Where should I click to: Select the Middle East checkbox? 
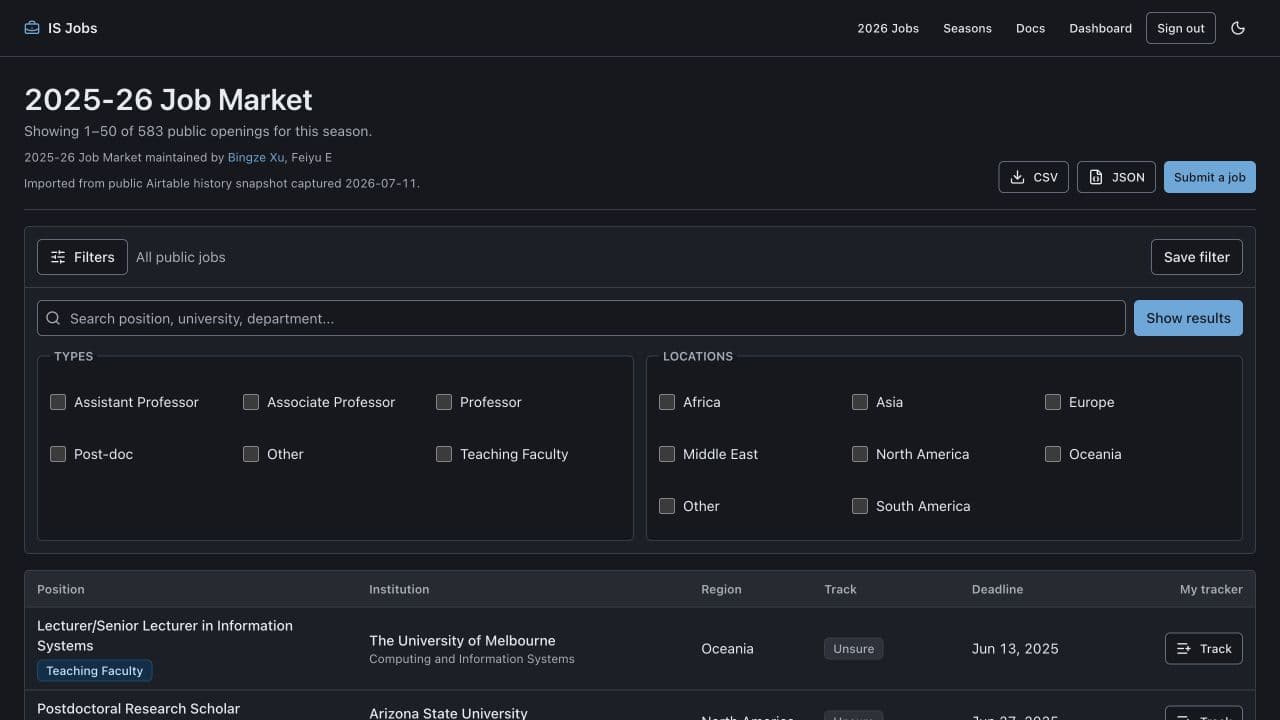[667, 454]
